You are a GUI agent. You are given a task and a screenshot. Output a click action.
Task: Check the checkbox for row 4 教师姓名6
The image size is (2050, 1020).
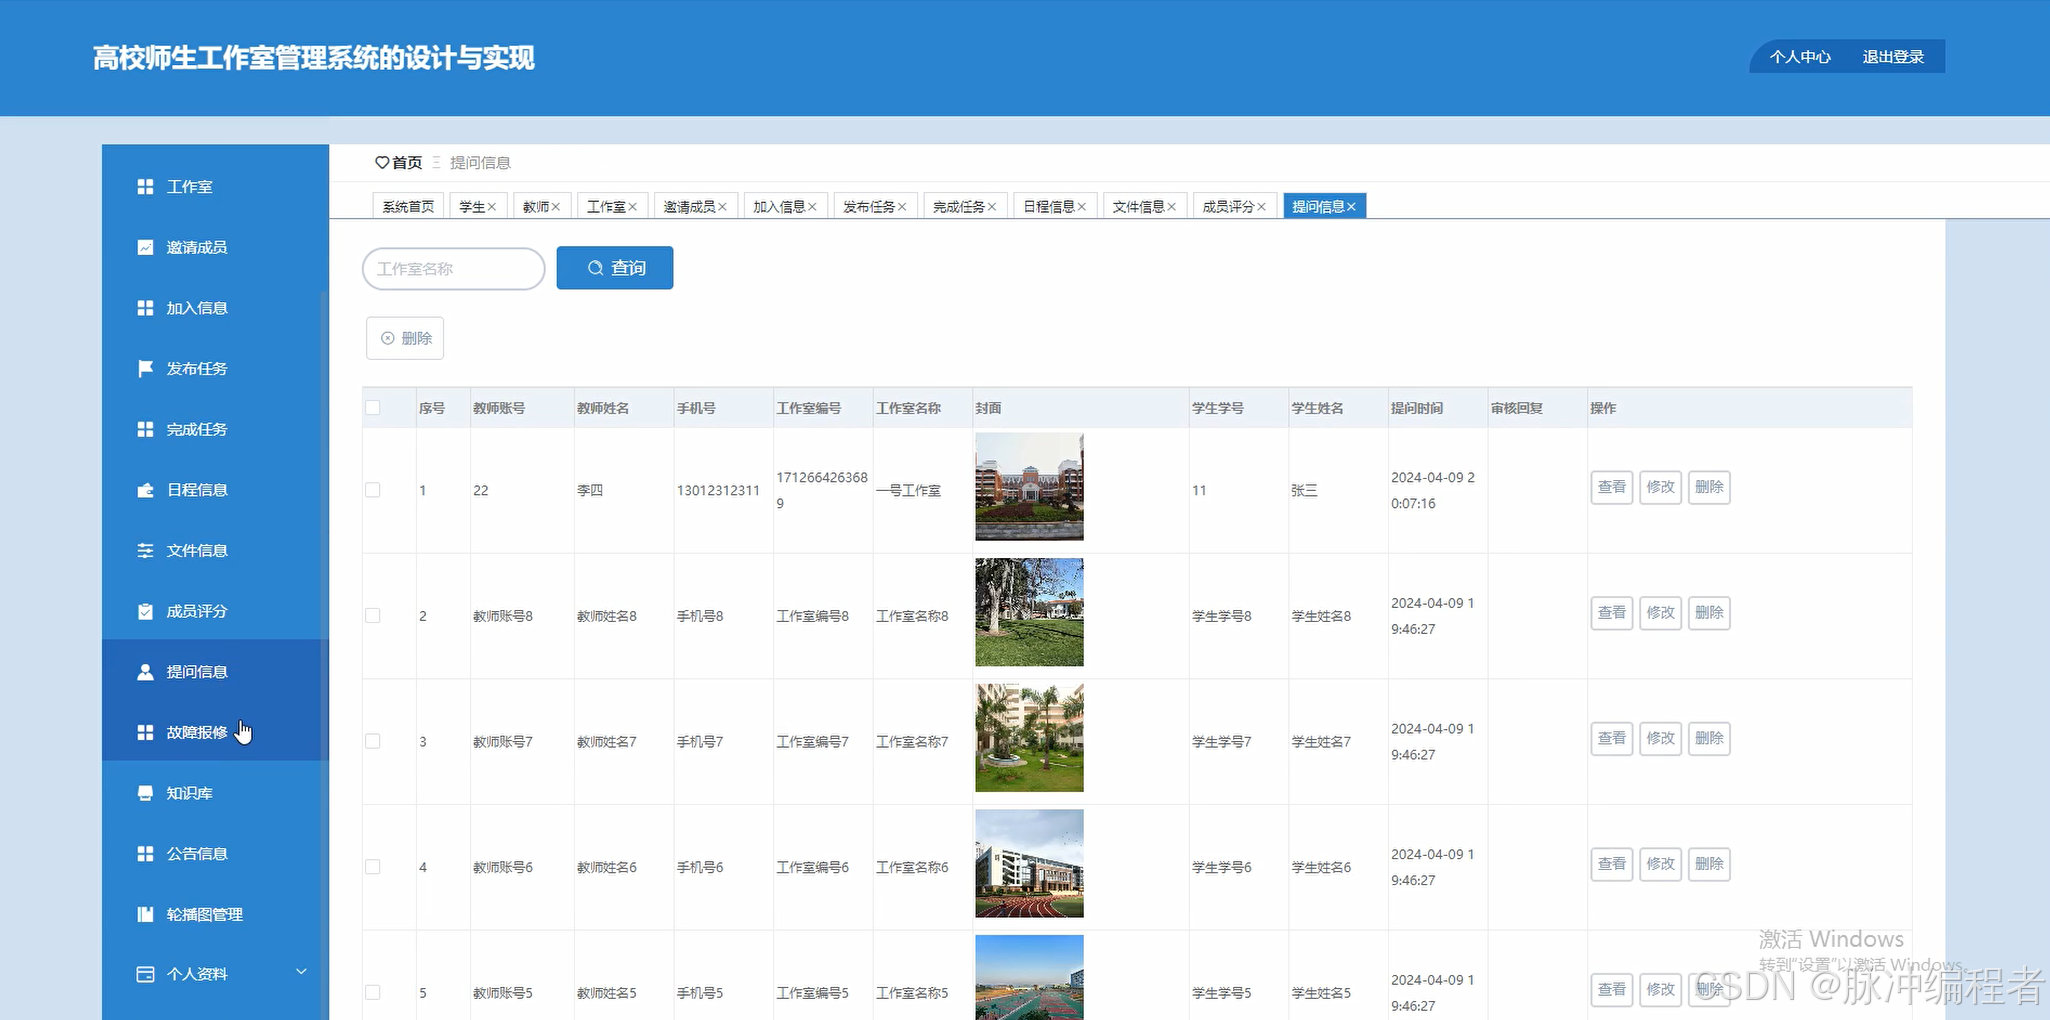[373, 867]
